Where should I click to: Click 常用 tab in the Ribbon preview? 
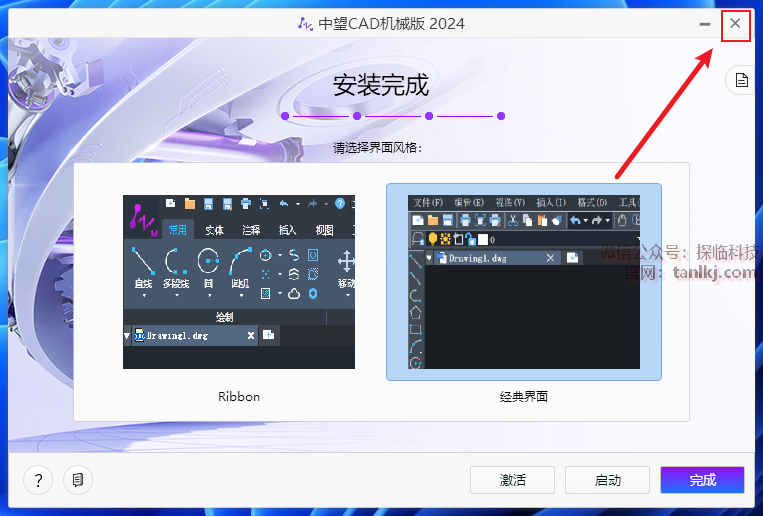[x=177, y=229]
